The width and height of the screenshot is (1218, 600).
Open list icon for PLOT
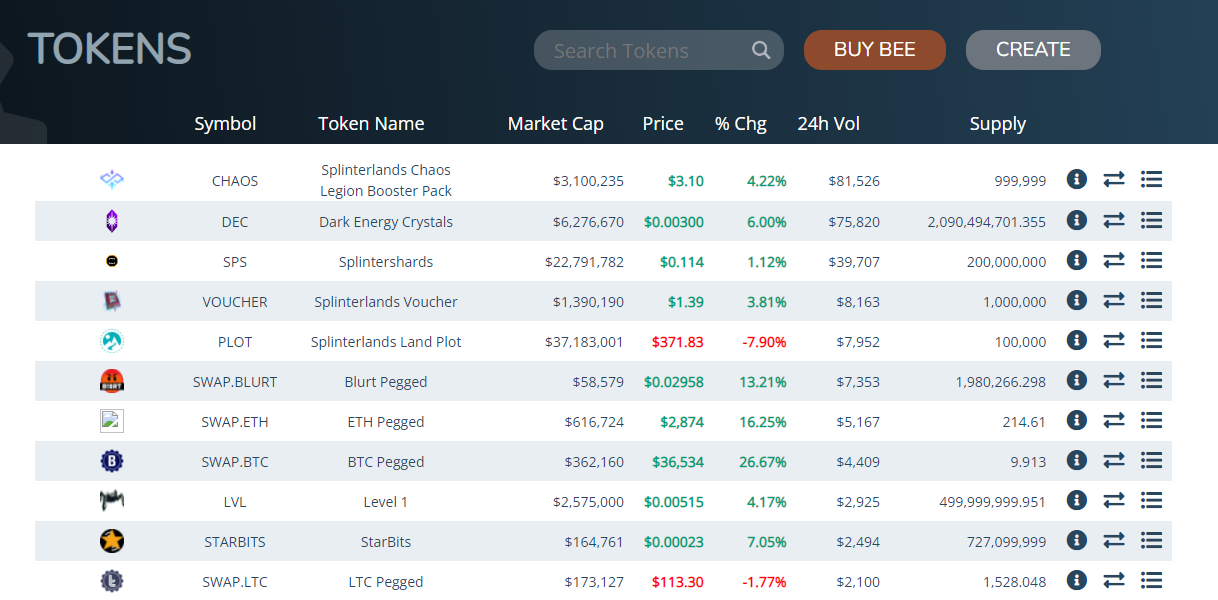pyautogui.click(x=1151, y=340)
